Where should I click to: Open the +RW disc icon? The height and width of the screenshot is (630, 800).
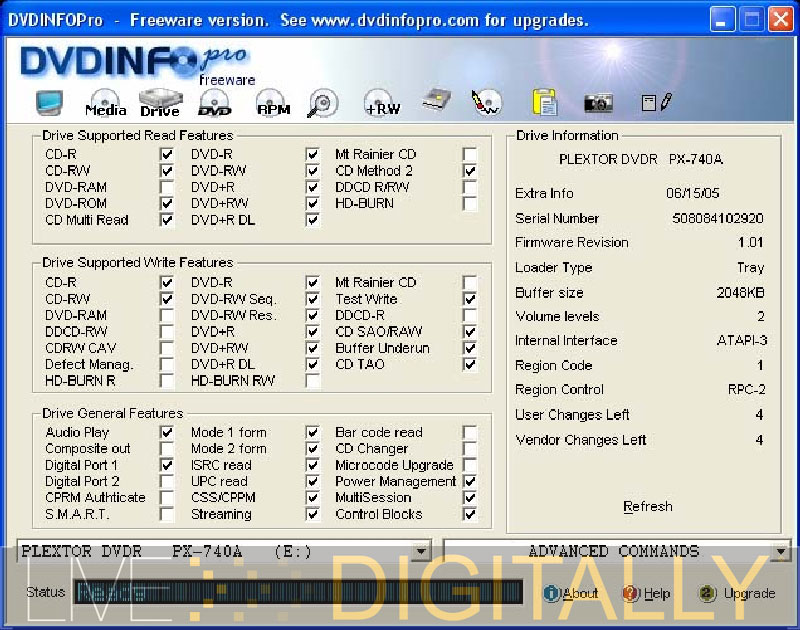tap(382, 103)
